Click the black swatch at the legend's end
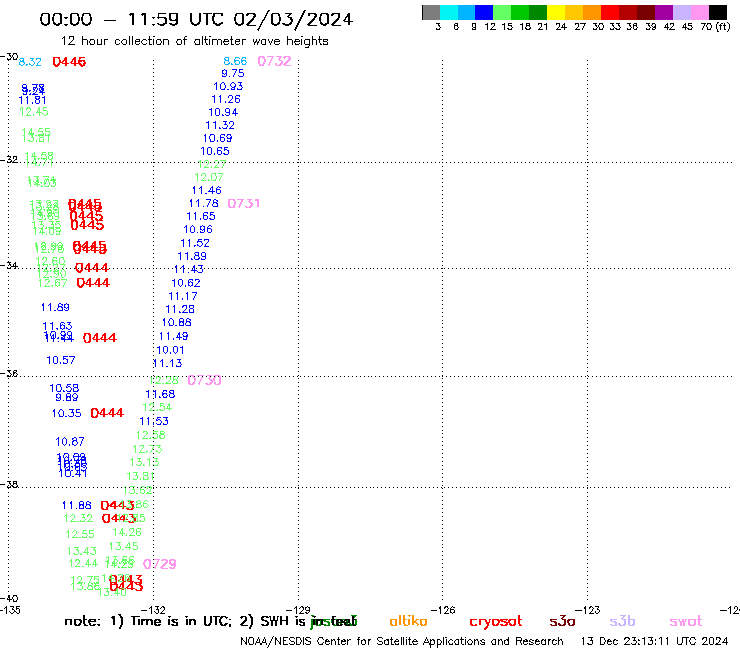Screen dimensions: 740x650 tap(717, 12)
